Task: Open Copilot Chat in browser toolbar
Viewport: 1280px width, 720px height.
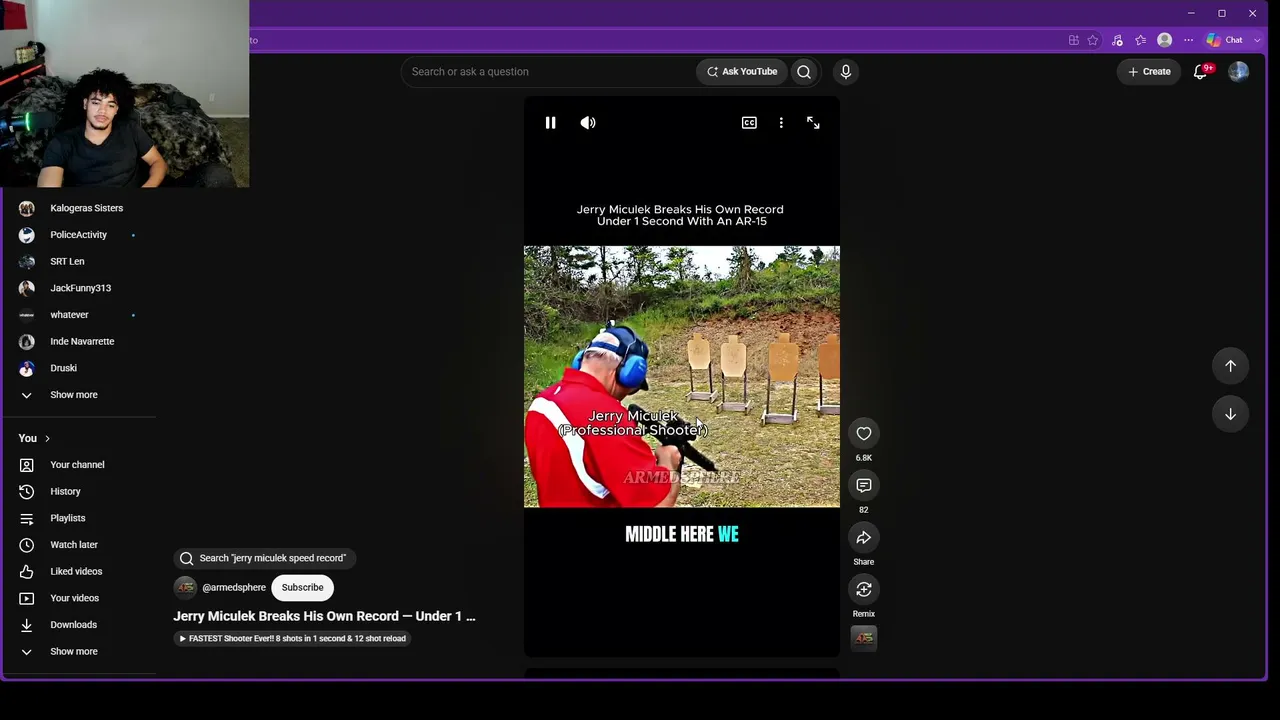Action: pos(1224,40)
